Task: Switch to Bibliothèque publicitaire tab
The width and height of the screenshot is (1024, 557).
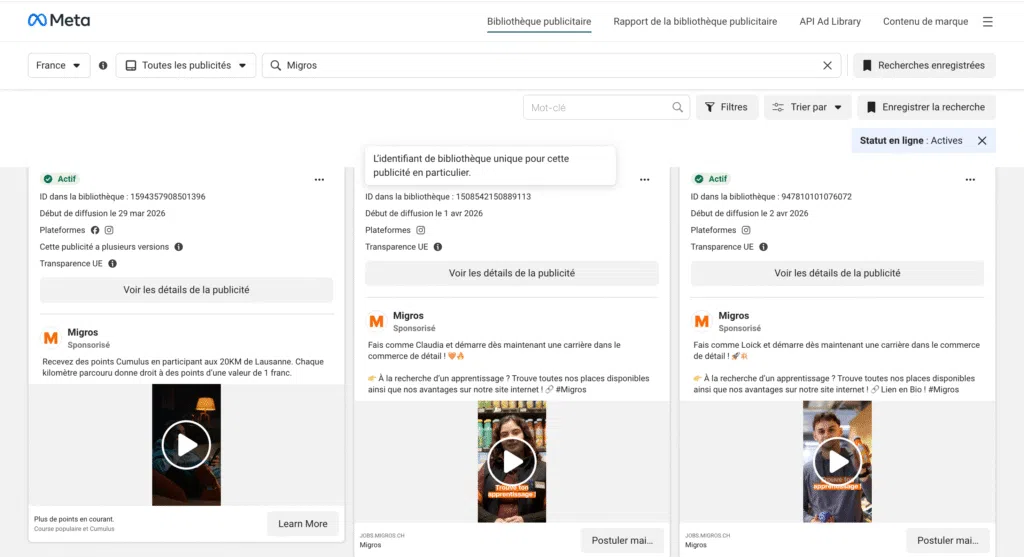Action: (x=539, y=22)
